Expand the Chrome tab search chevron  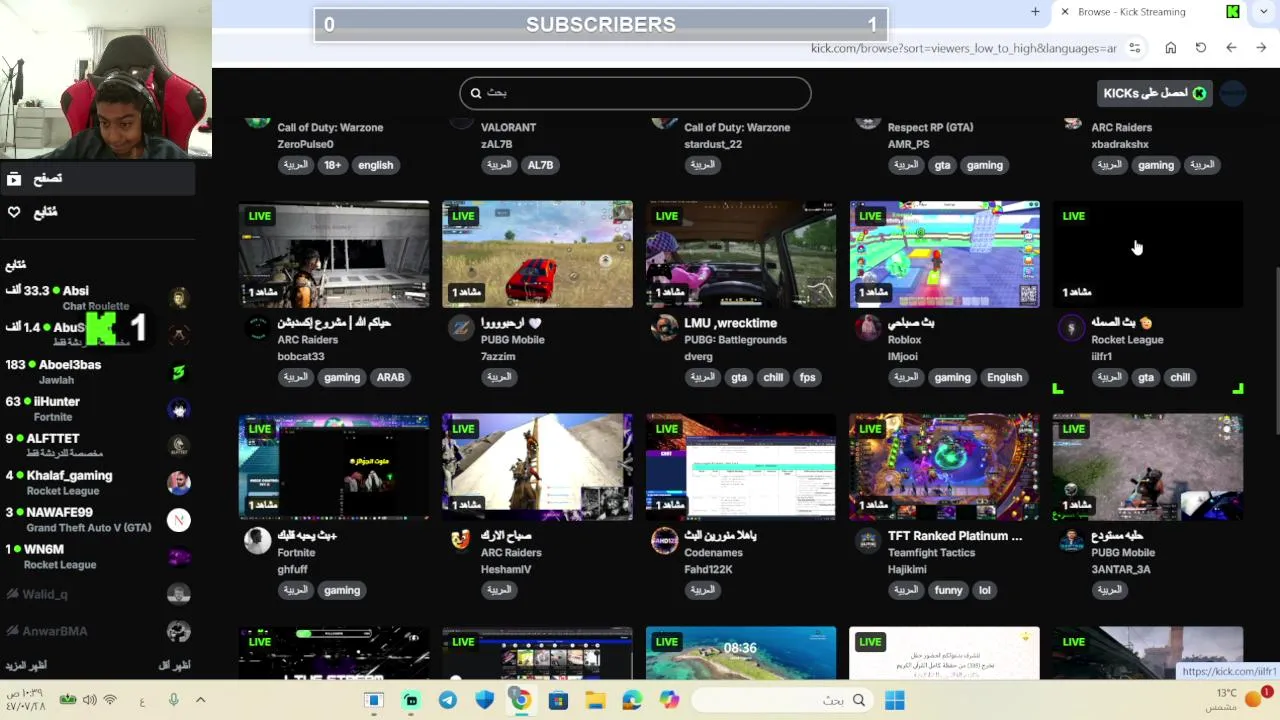coord(1263,12)
